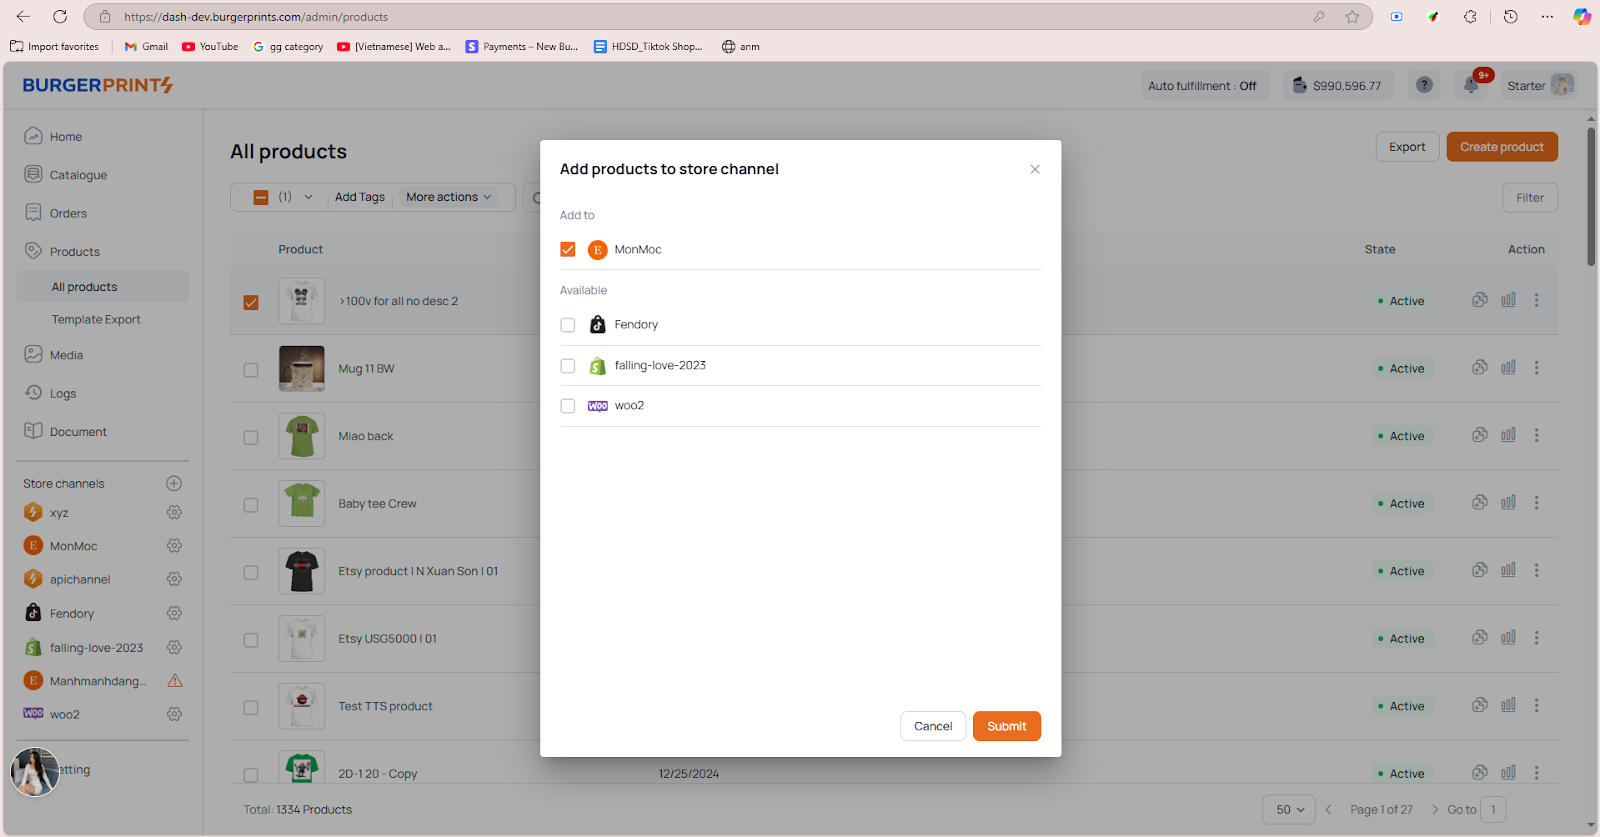This screenshot has width=1600, height=837.
Task: Check the Etsy USG5000 | 01 product row
Action: (251, 640)
